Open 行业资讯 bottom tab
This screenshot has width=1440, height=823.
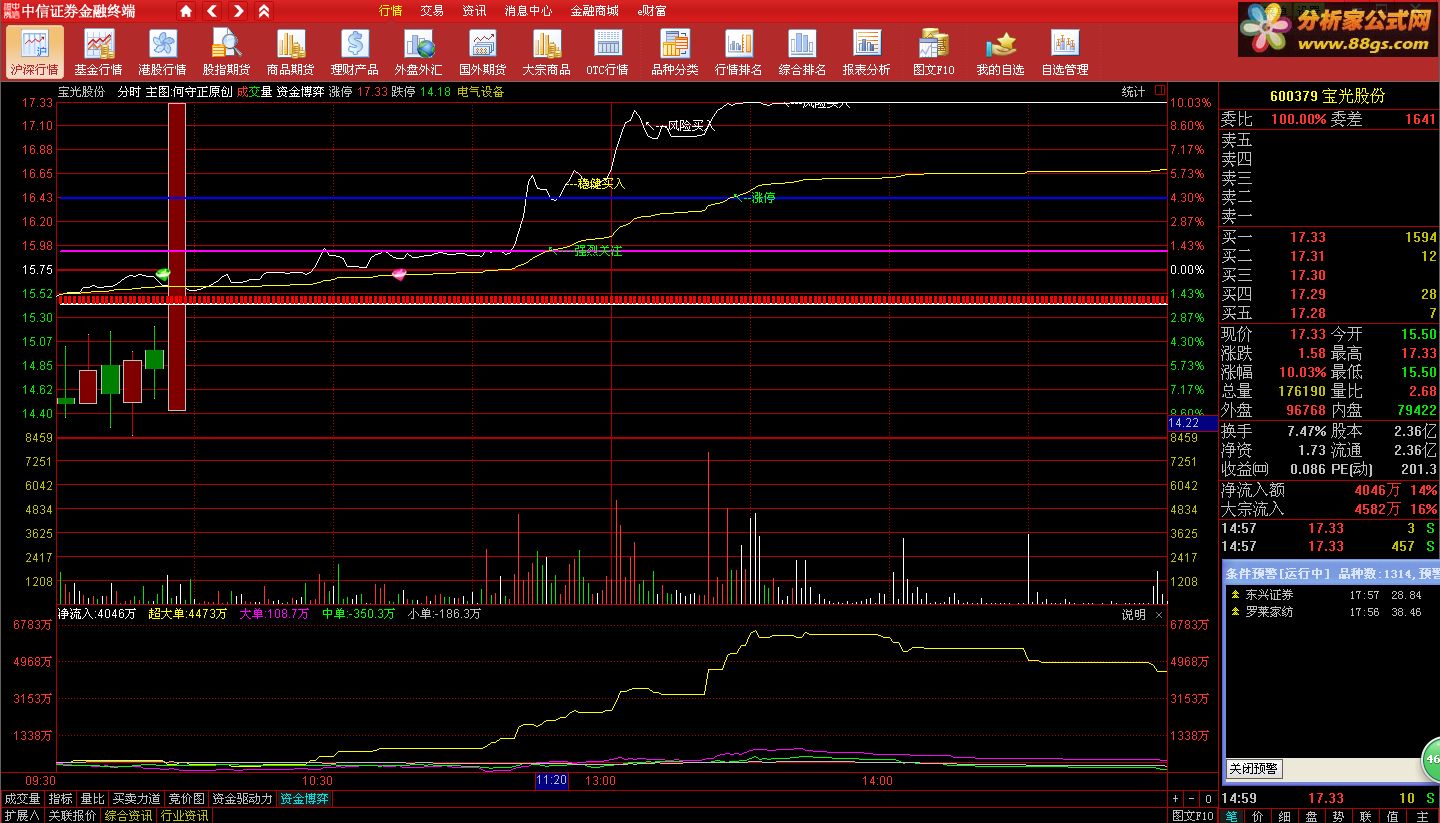185,815
